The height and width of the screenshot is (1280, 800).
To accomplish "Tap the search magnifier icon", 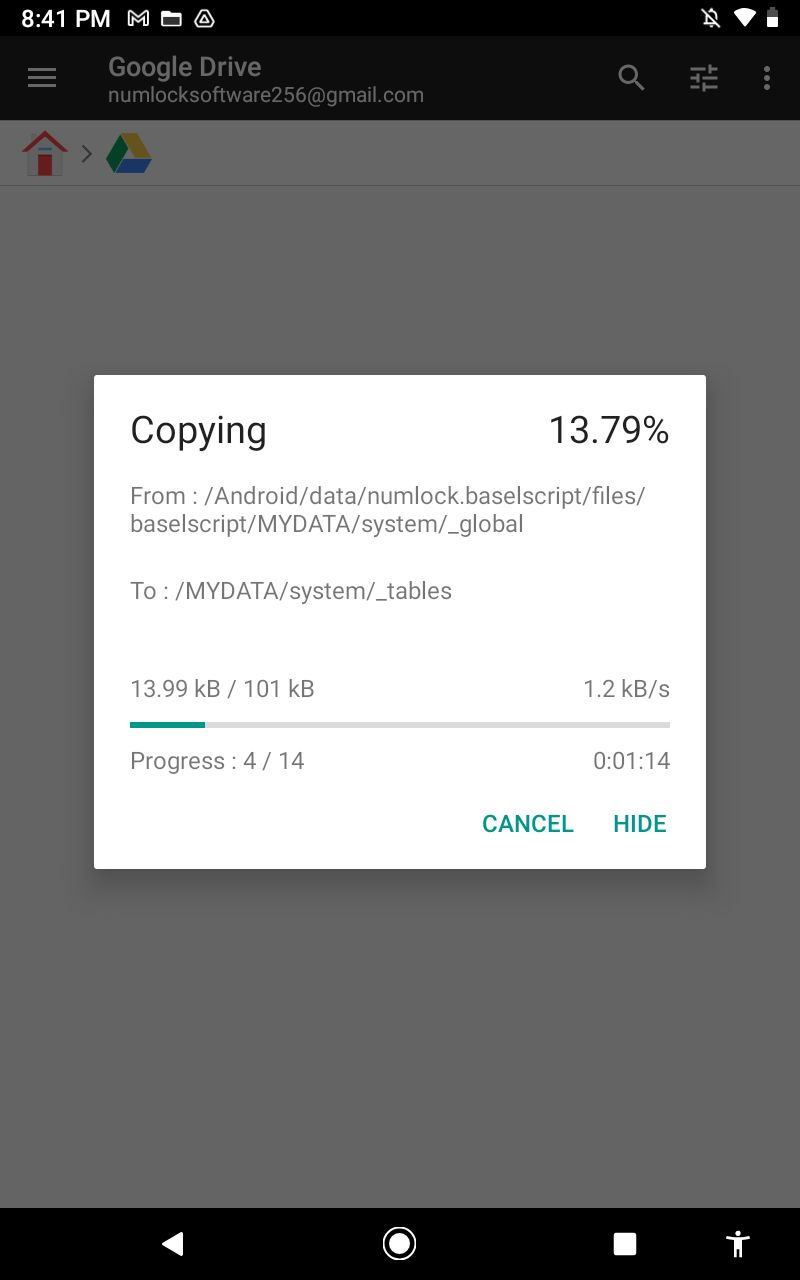I will point(631,78).
